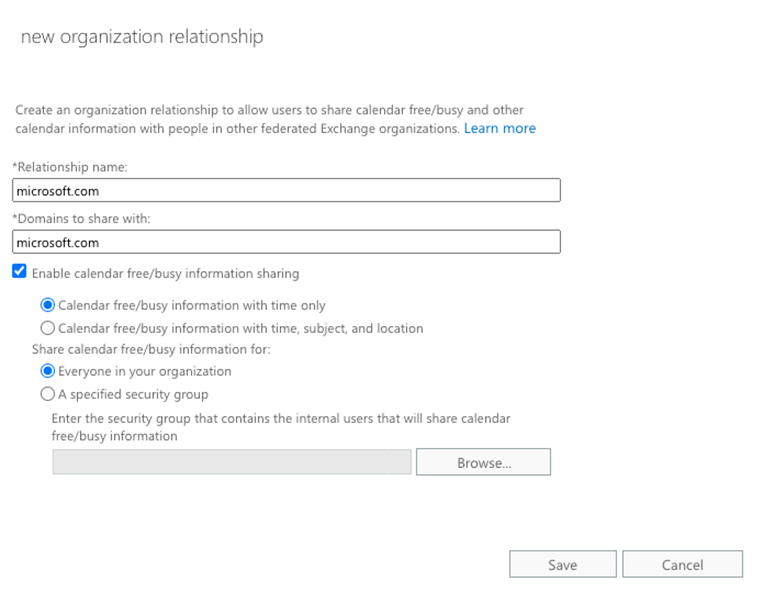Click the Domains to share with field
775x604 pixels.
(286, 242)
